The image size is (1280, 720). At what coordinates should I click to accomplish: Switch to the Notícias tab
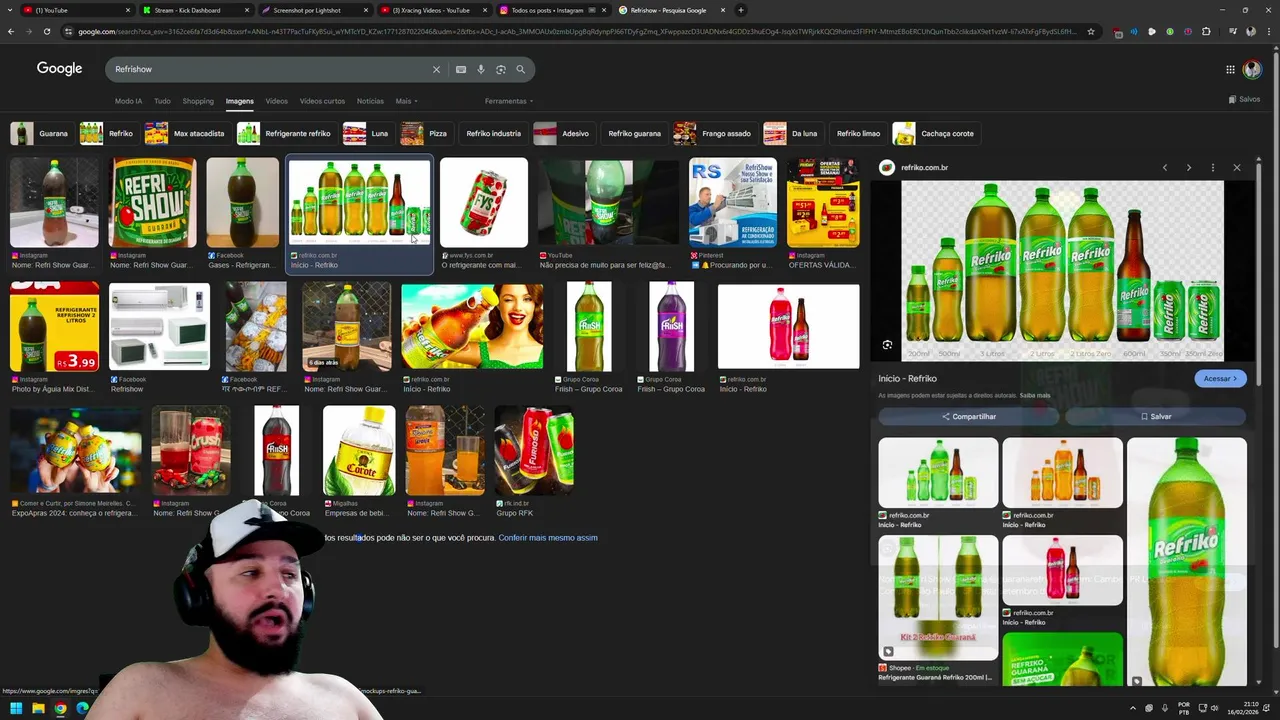[370, 101]
